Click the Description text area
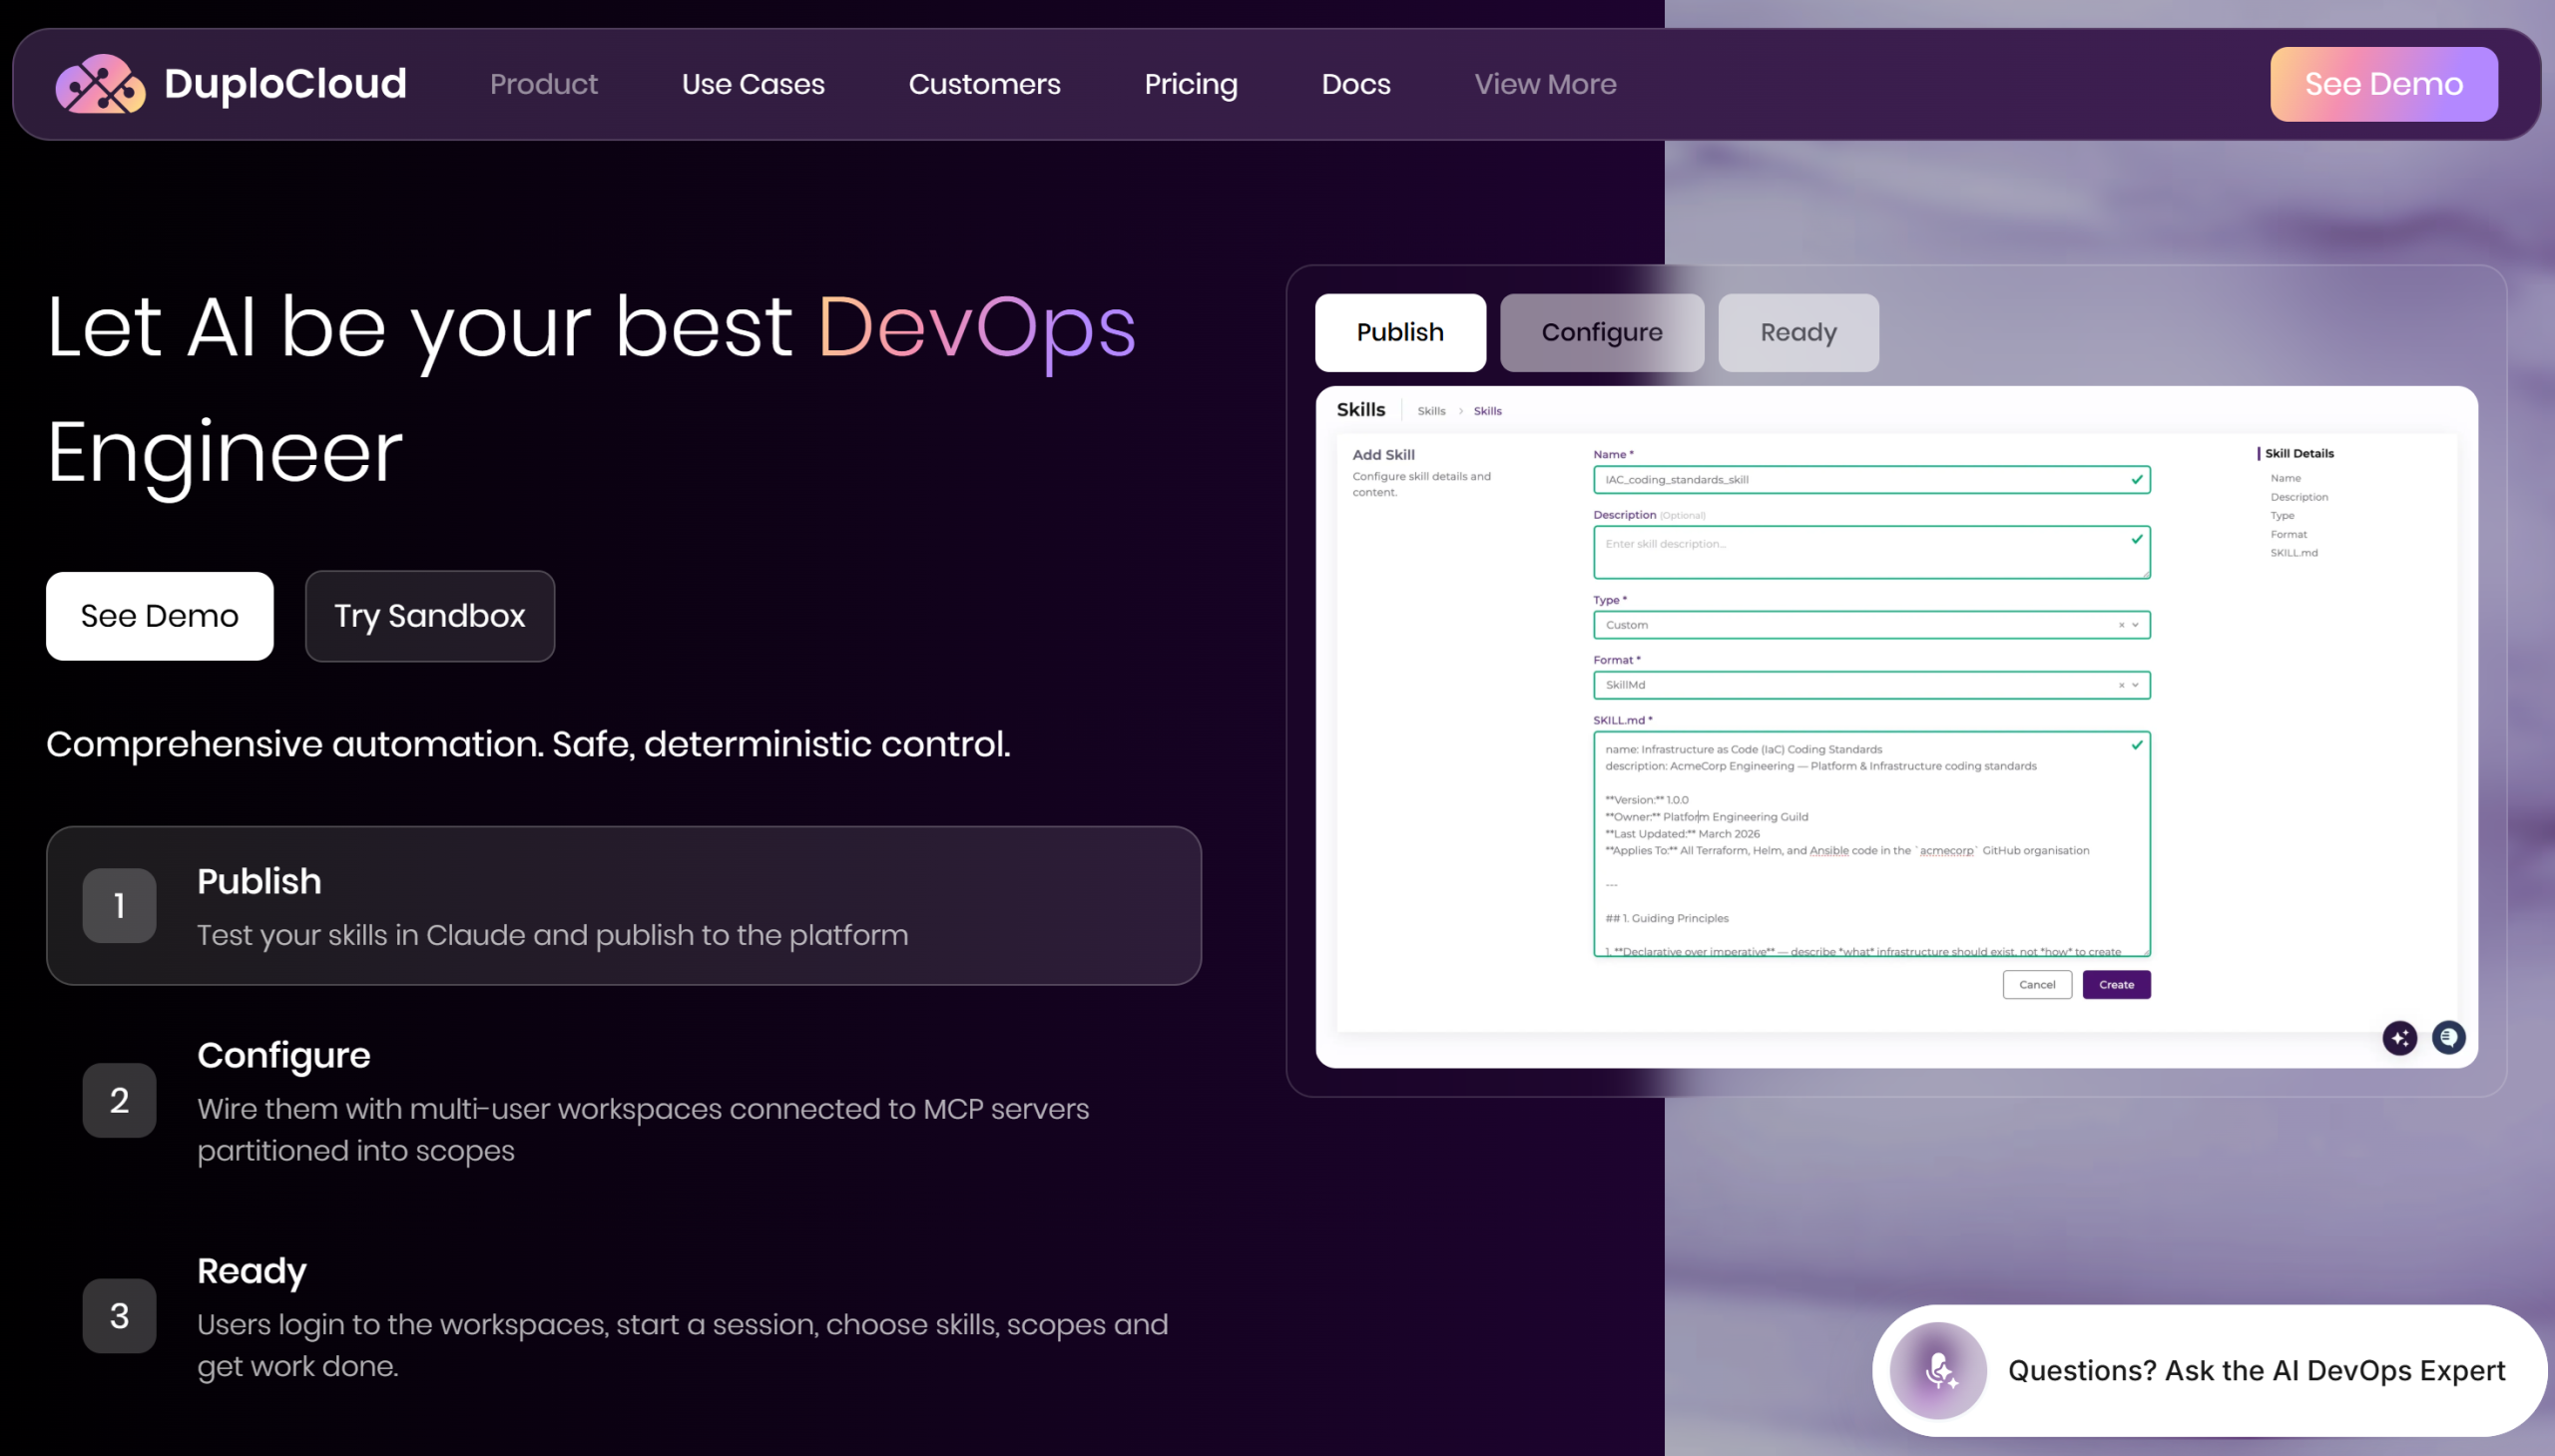 [x=1871, y=553]
